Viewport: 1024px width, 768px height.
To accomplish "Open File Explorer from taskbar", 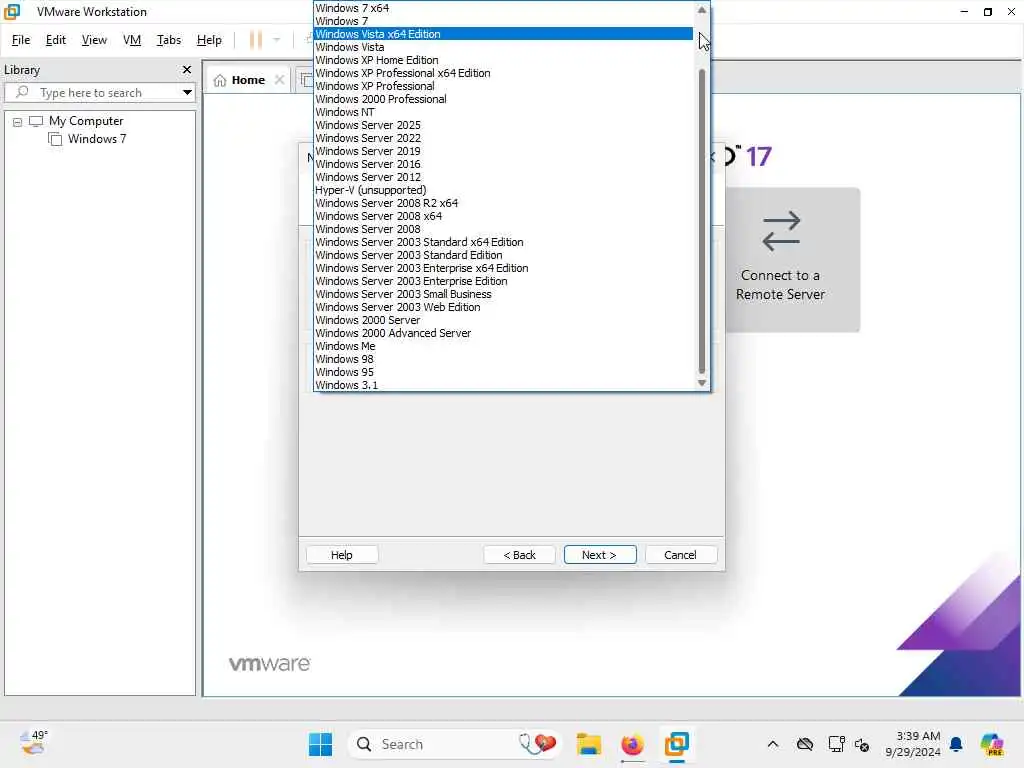I will tap(588, 744).
